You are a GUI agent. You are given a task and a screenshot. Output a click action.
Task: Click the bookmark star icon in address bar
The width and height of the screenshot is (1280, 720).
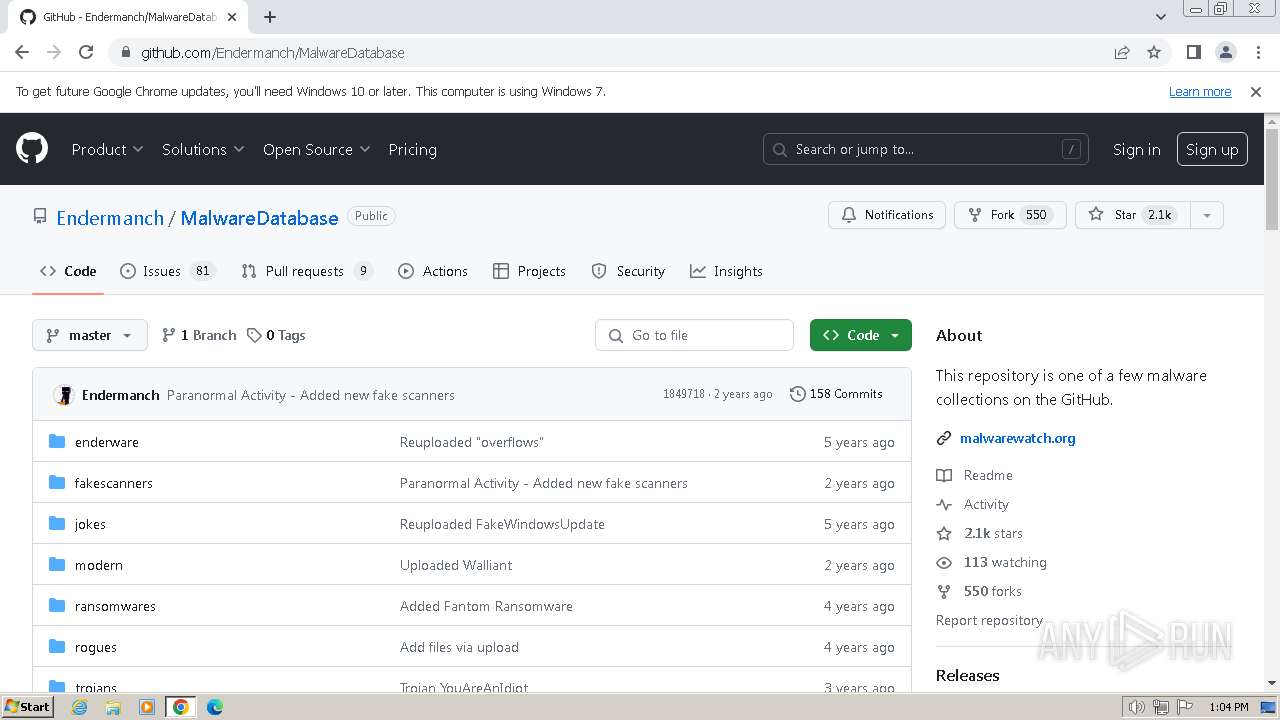point(1154,52)
